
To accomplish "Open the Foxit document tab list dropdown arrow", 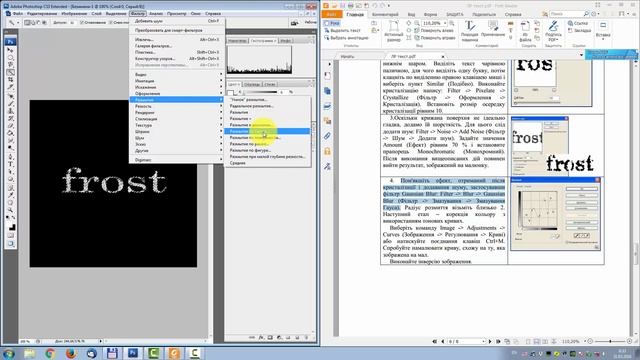I will click(x=581, y=56).
